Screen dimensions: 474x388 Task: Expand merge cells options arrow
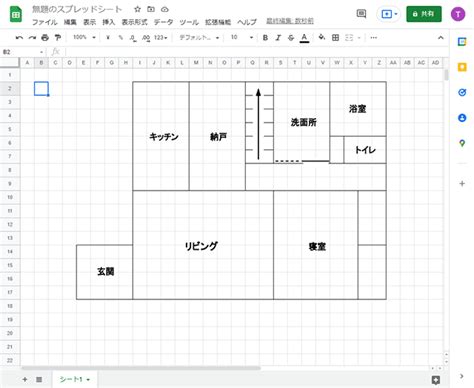point(359,38)
